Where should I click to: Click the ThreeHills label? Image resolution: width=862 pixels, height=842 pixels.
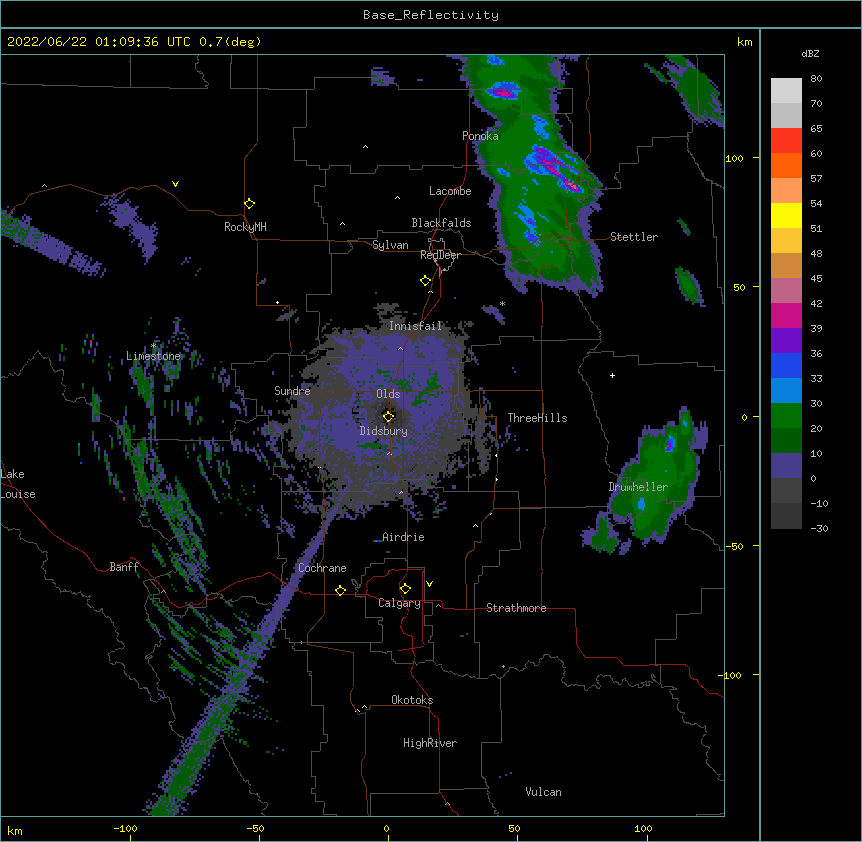[537, 418]
